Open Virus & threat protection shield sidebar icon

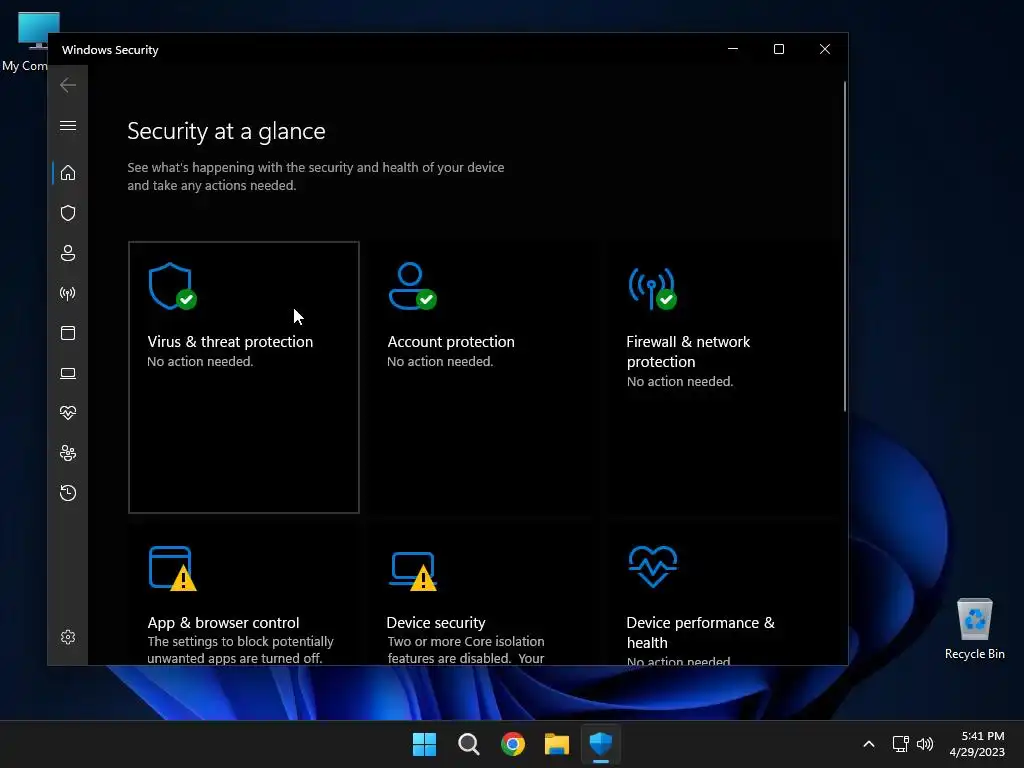tap(68, 213)
